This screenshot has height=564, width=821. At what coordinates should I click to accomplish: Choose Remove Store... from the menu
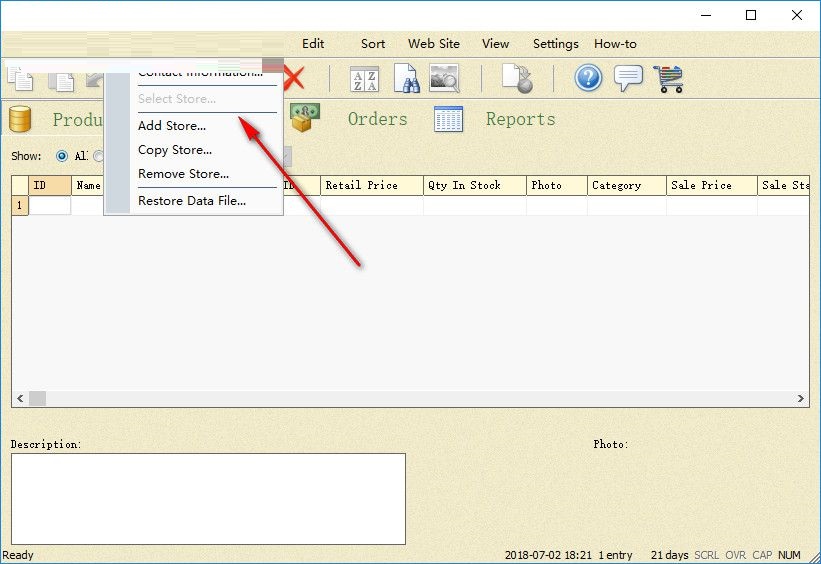[x=183, y=174]
